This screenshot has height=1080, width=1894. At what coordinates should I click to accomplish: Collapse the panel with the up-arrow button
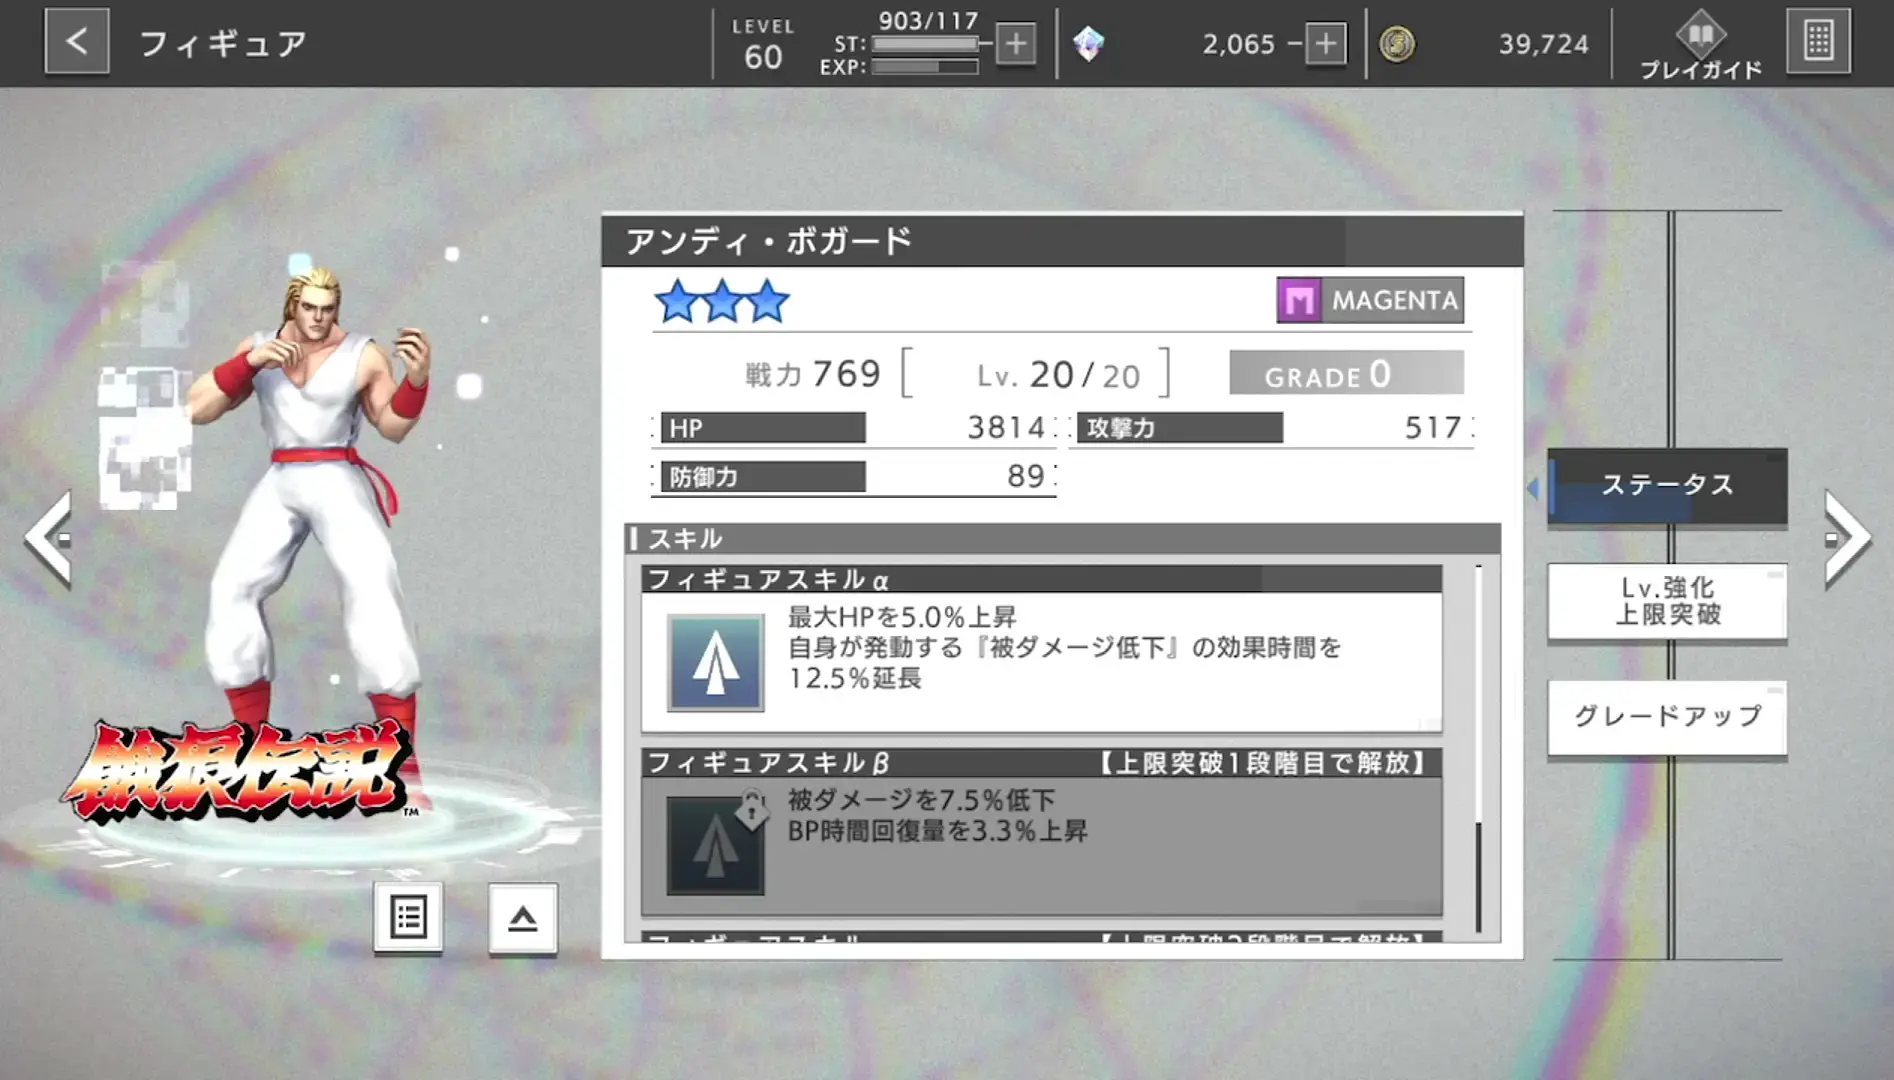point(523,917)
